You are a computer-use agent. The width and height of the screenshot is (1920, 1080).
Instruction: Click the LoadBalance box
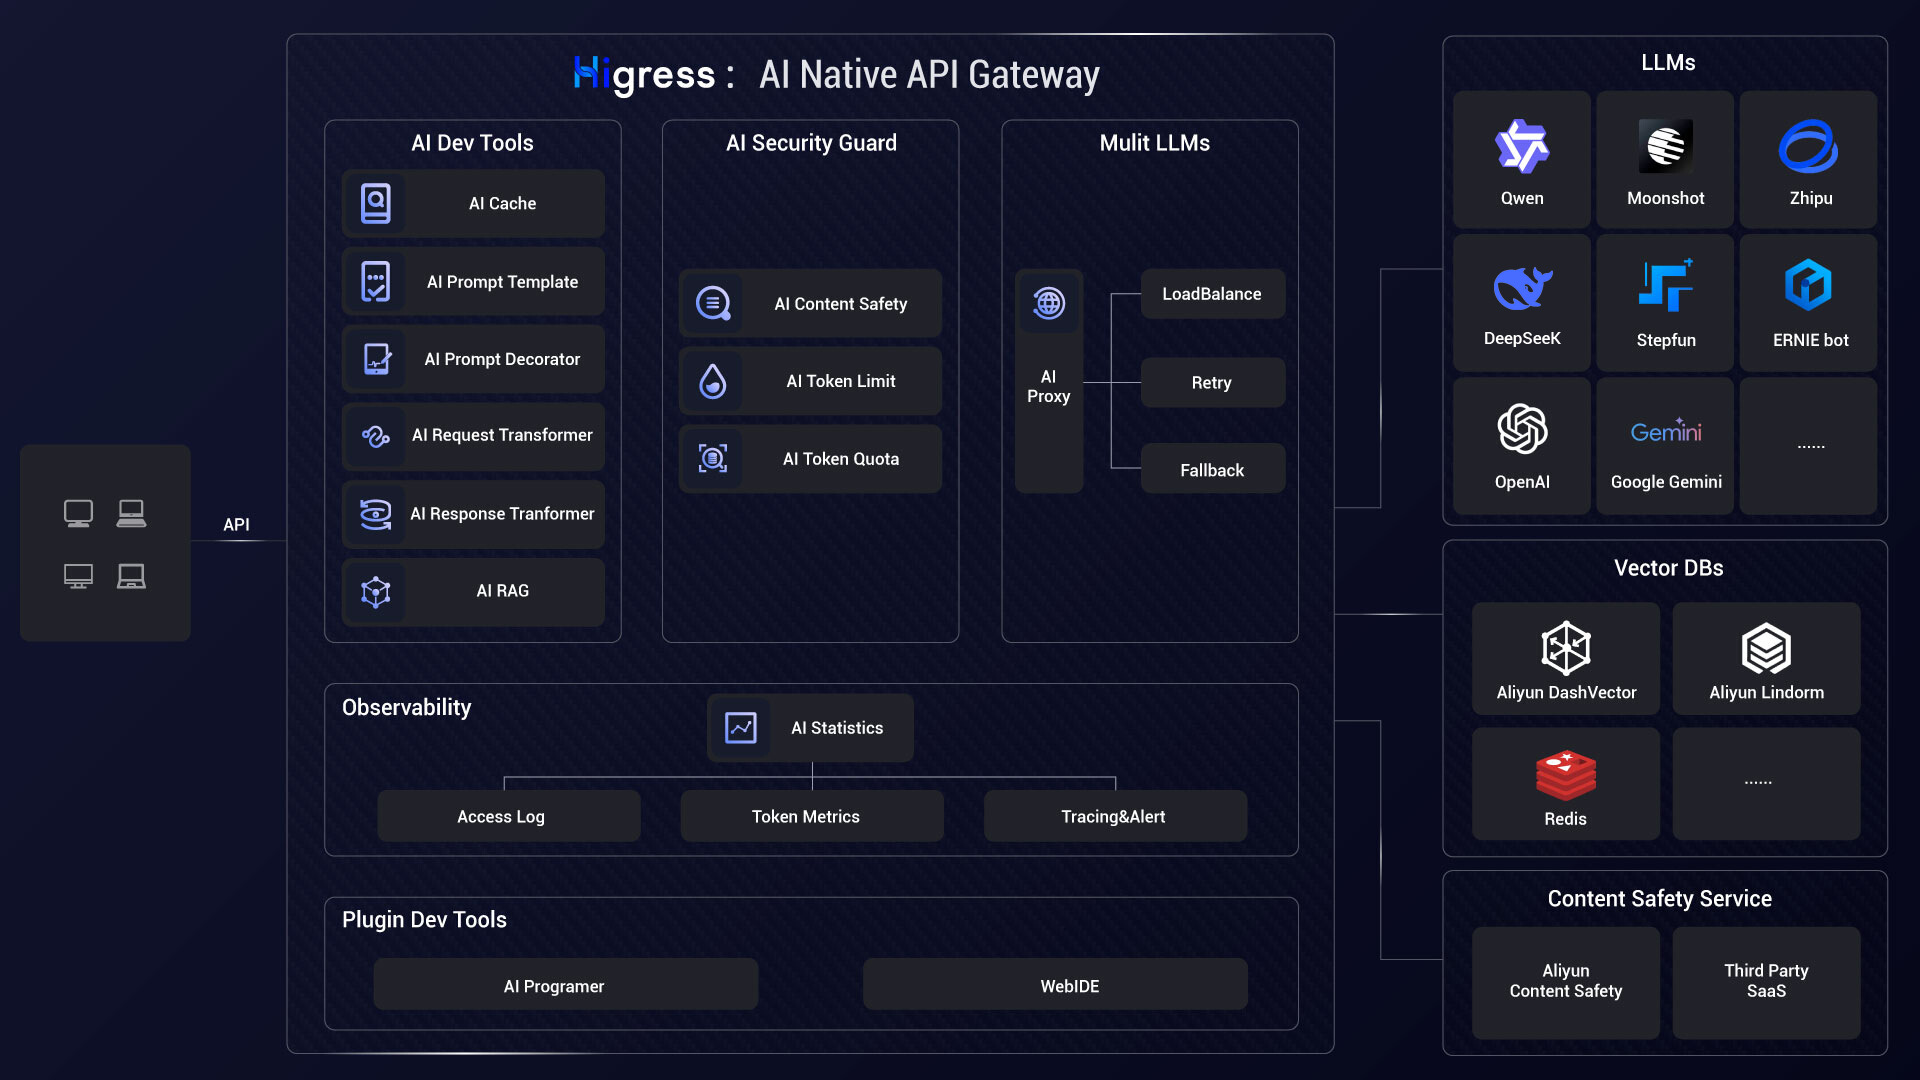coord(1212,294)
